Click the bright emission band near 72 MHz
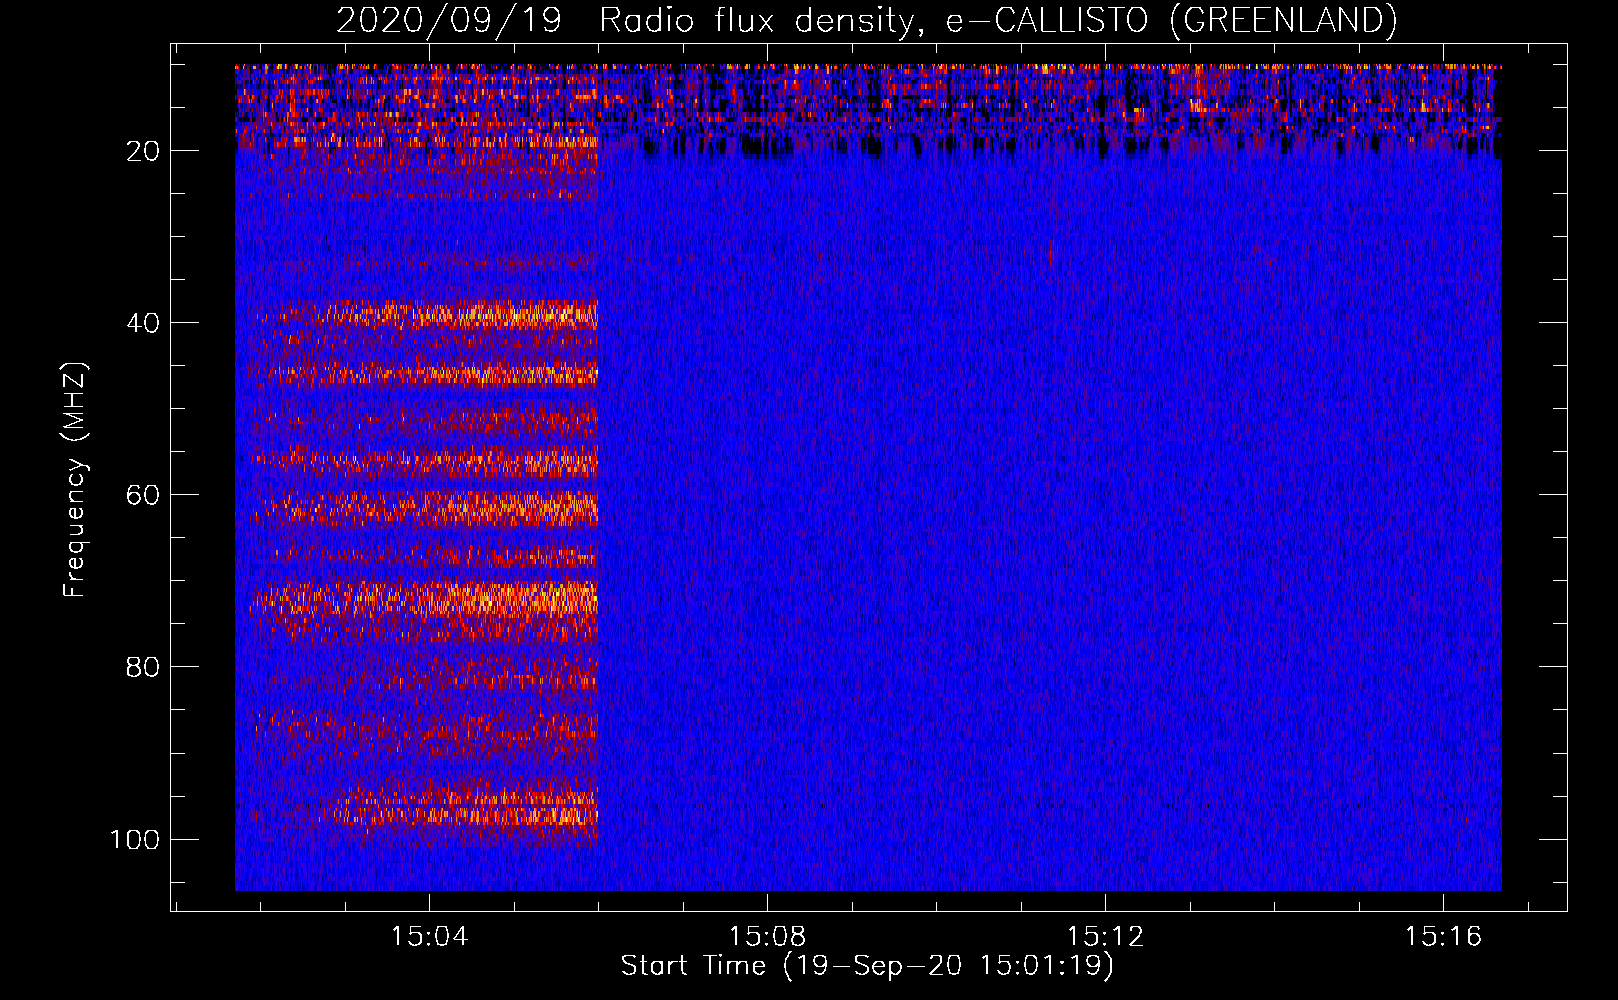Viewport: 1618px width, 1000px height. point(425,600)
